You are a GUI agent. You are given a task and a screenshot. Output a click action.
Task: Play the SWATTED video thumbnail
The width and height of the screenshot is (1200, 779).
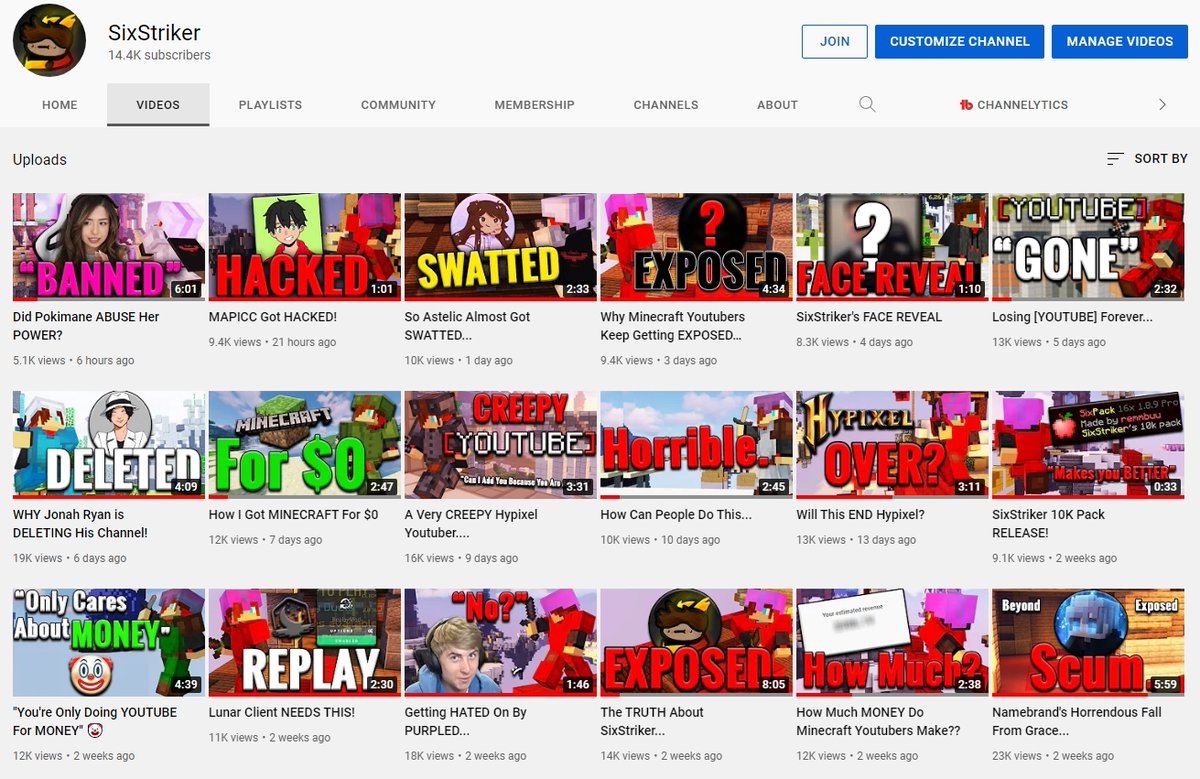tap(500, 247)
